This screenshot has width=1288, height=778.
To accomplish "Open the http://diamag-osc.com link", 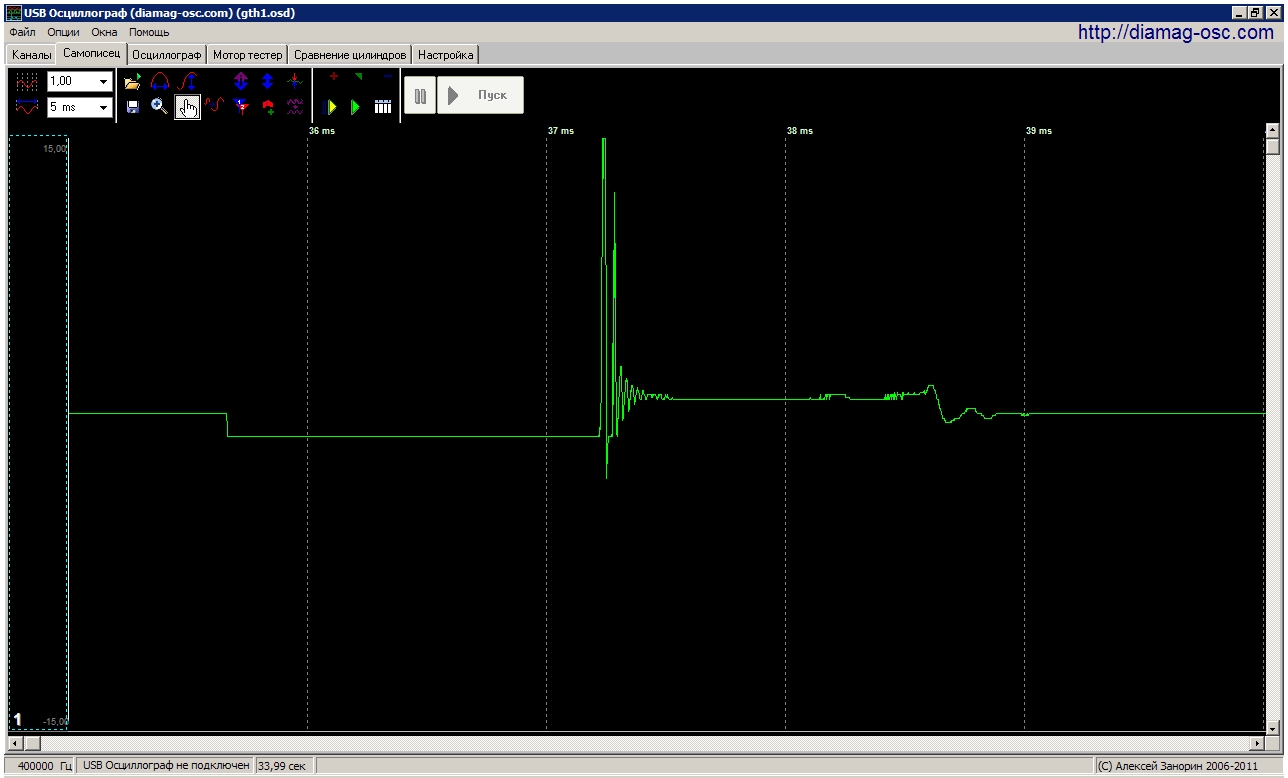I will (x=1176, y=33).
